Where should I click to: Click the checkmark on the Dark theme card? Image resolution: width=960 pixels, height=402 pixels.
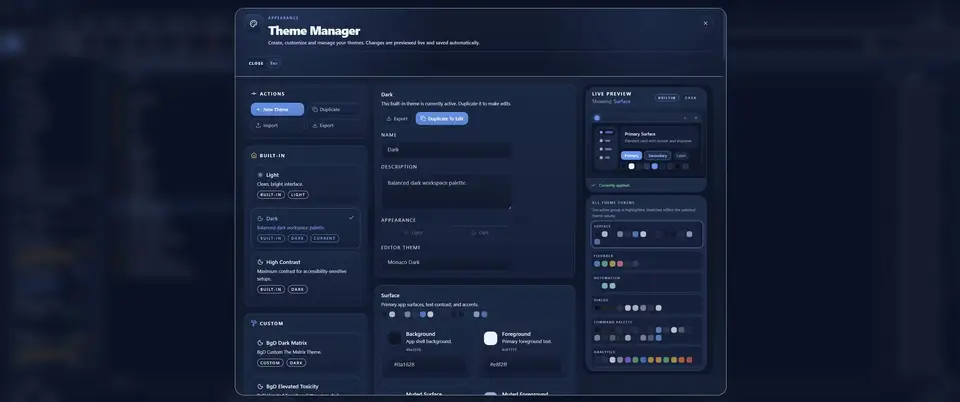tap(351, 218)
